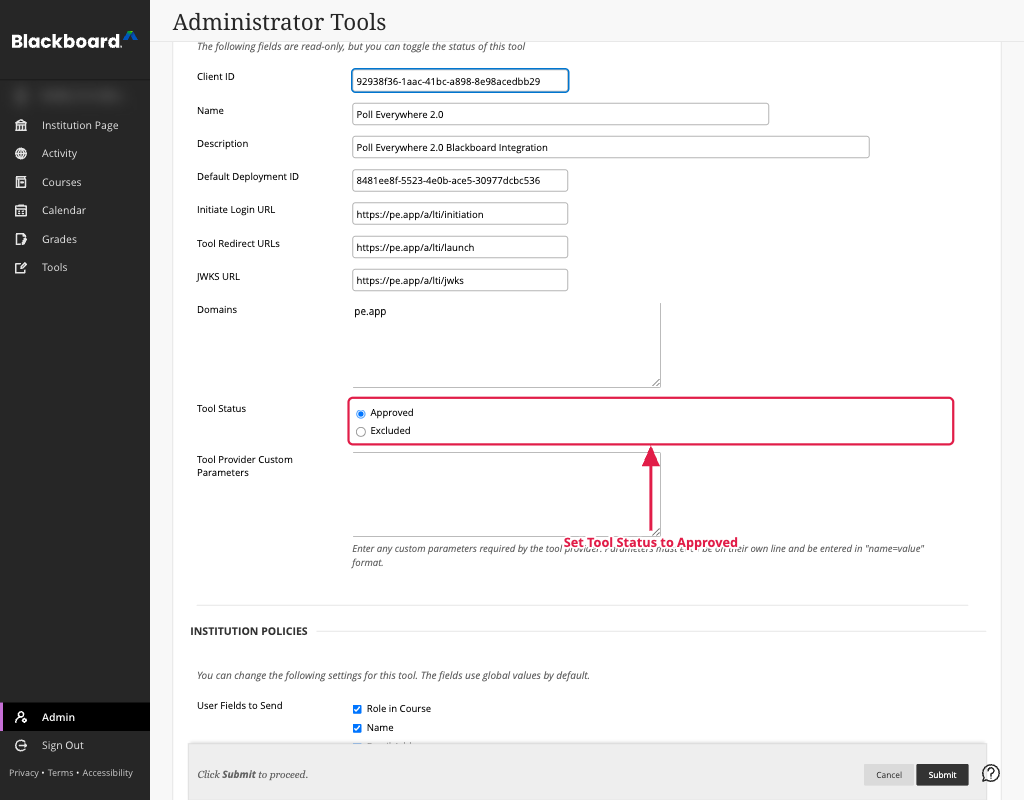This screenshot has height=800, width=1024.
Task: Click the Grades sheet icon
Action: point(21,239)
